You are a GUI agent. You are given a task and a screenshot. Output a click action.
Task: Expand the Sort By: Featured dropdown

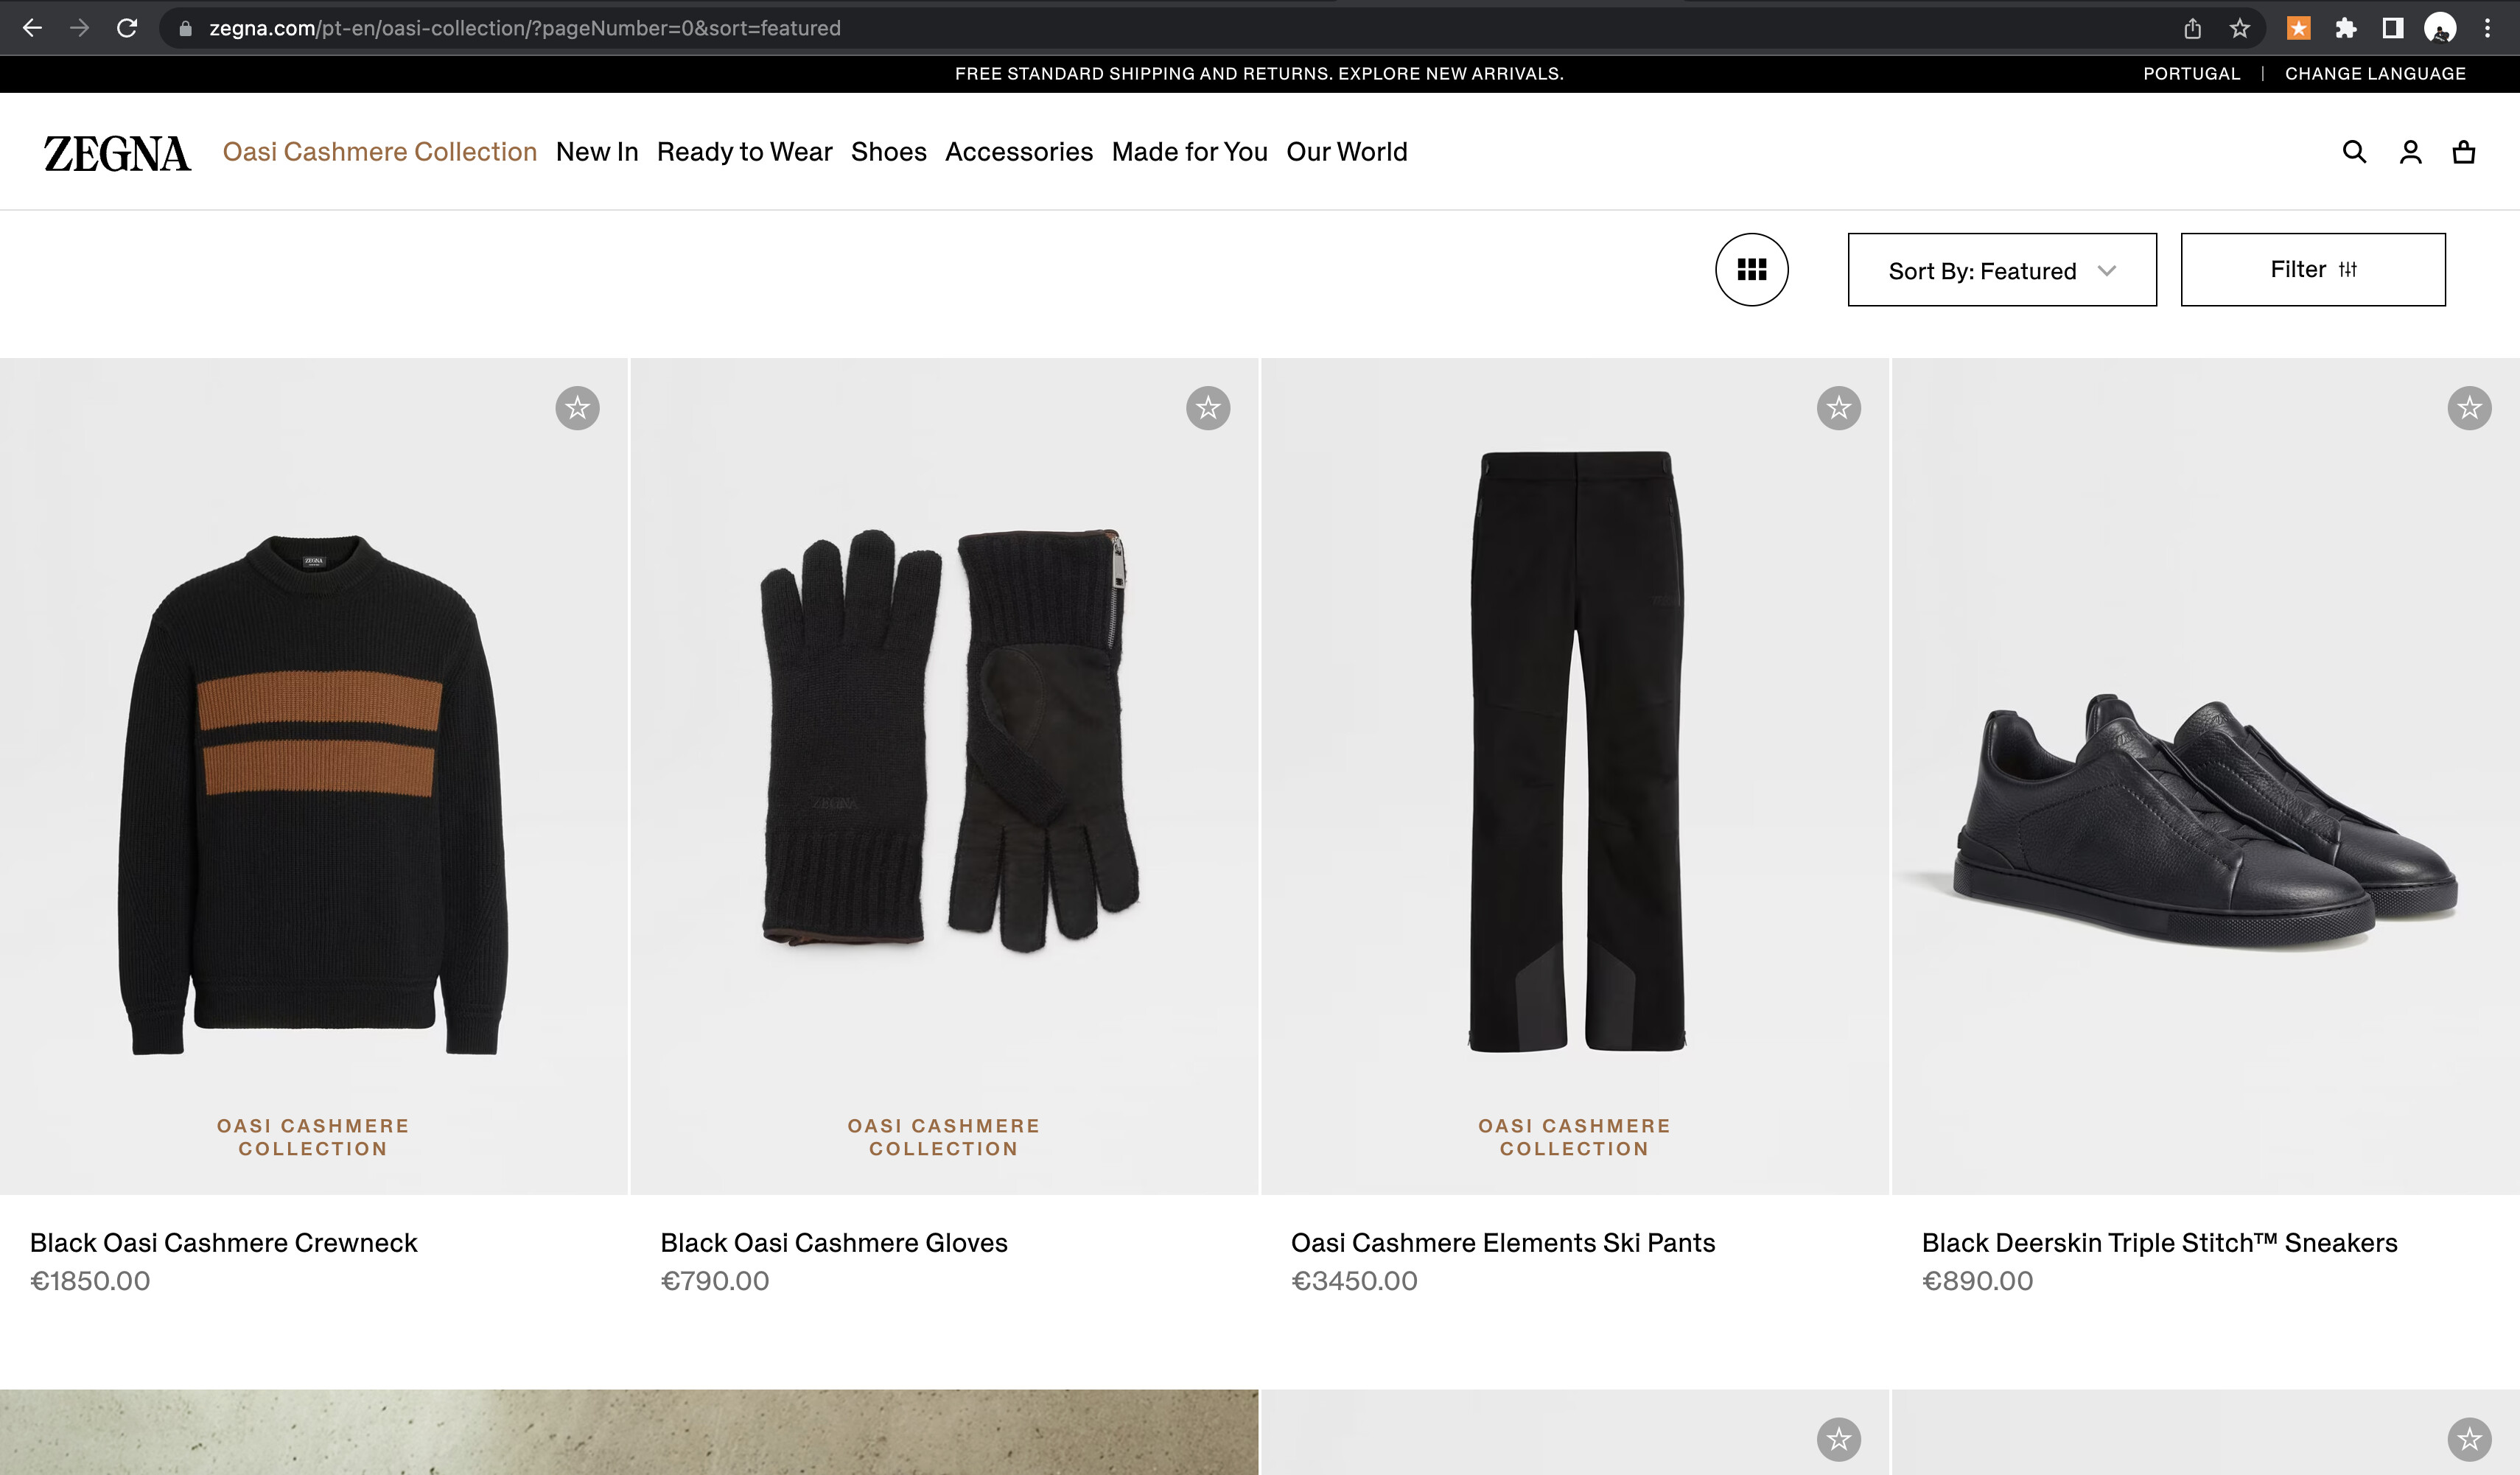click(x=2002, y=270)
